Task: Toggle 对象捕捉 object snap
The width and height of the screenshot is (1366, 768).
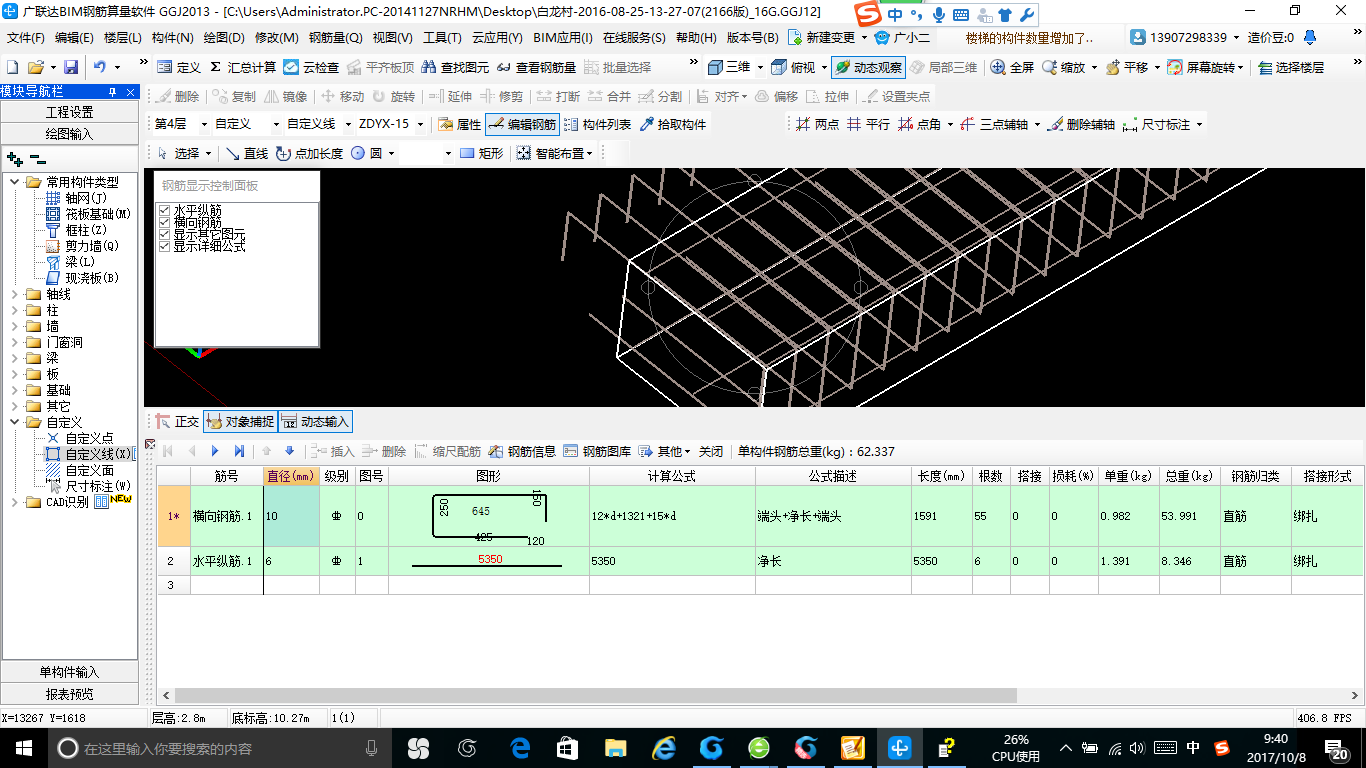Action: coord(239,422)
